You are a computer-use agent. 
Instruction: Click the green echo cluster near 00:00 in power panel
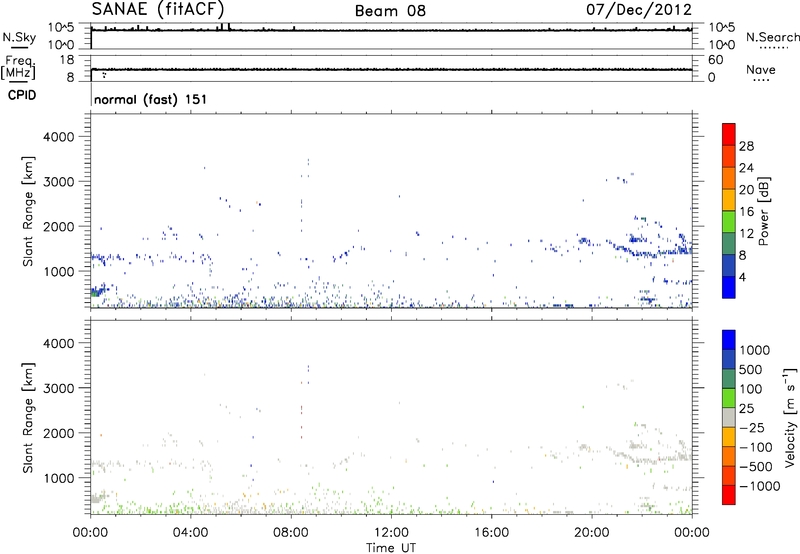point(97,292)
